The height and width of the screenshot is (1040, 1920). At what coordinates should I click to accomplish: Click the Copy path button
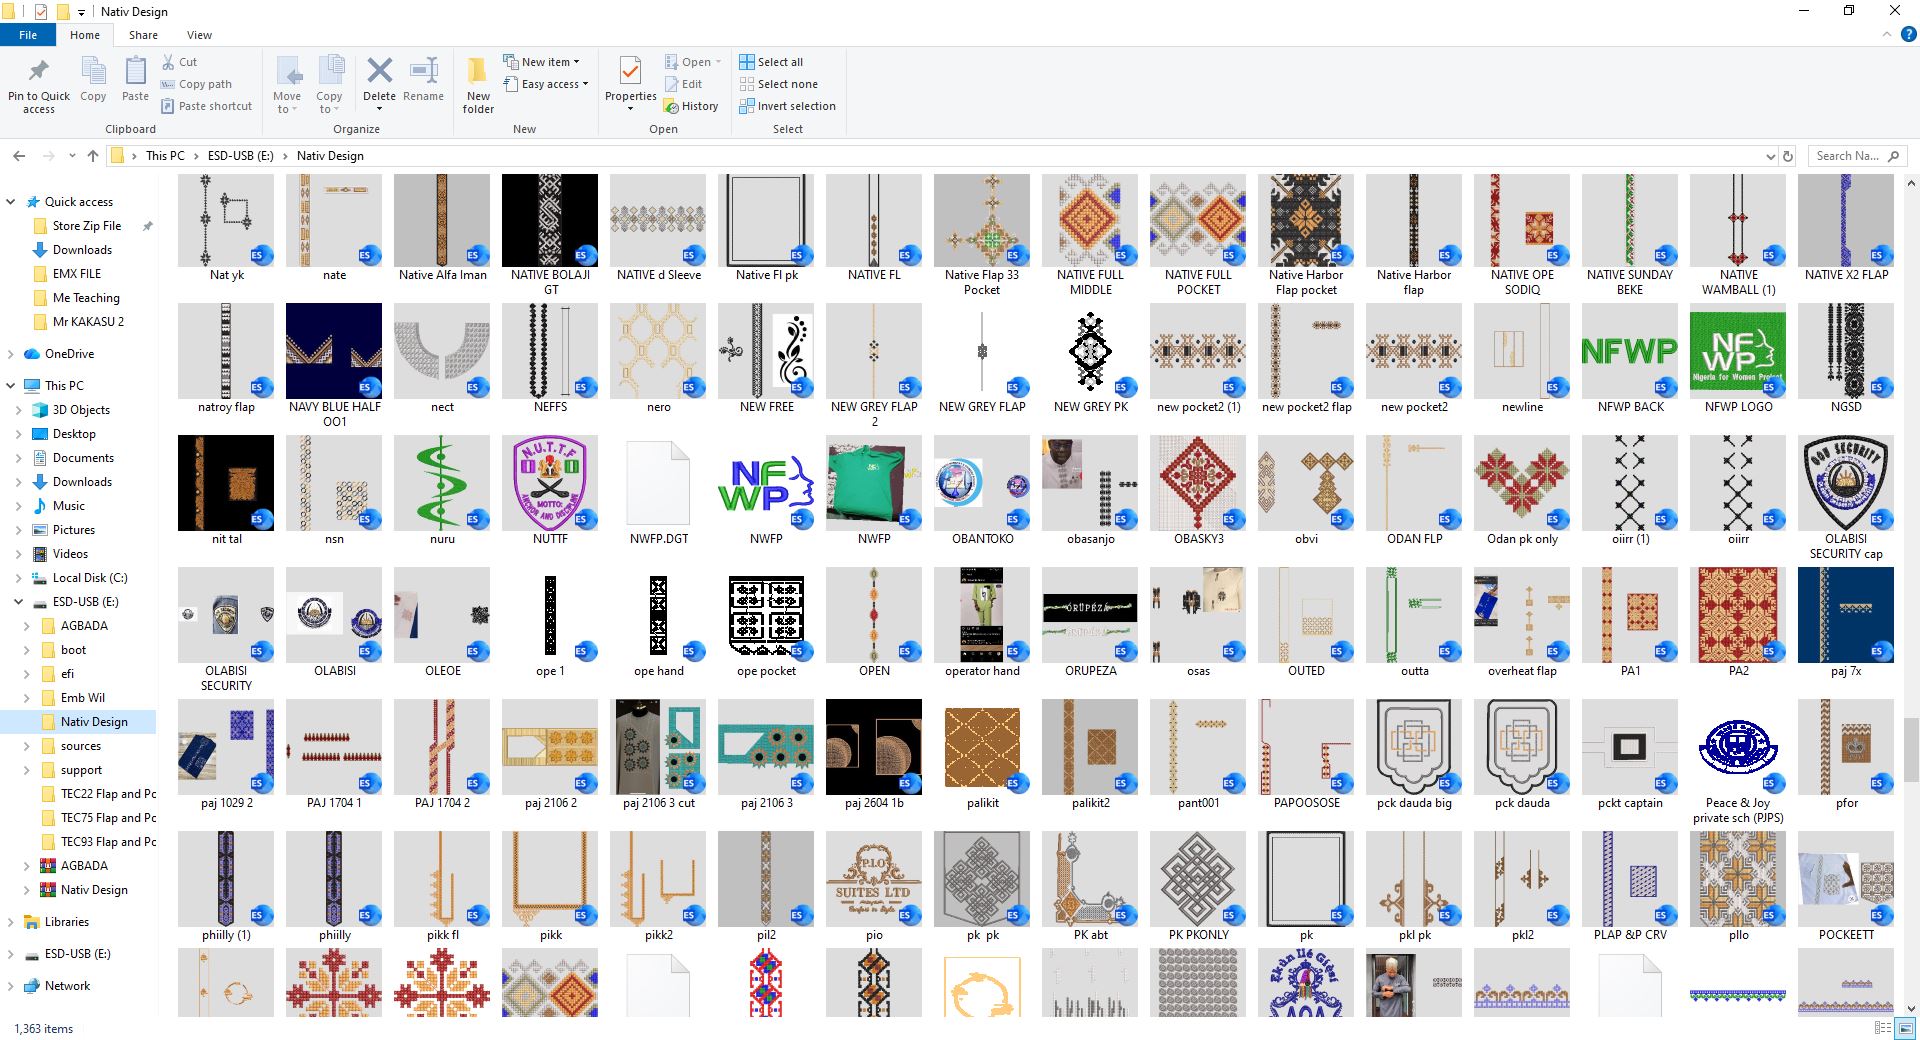pyautogui.click(x=196, y=84)
